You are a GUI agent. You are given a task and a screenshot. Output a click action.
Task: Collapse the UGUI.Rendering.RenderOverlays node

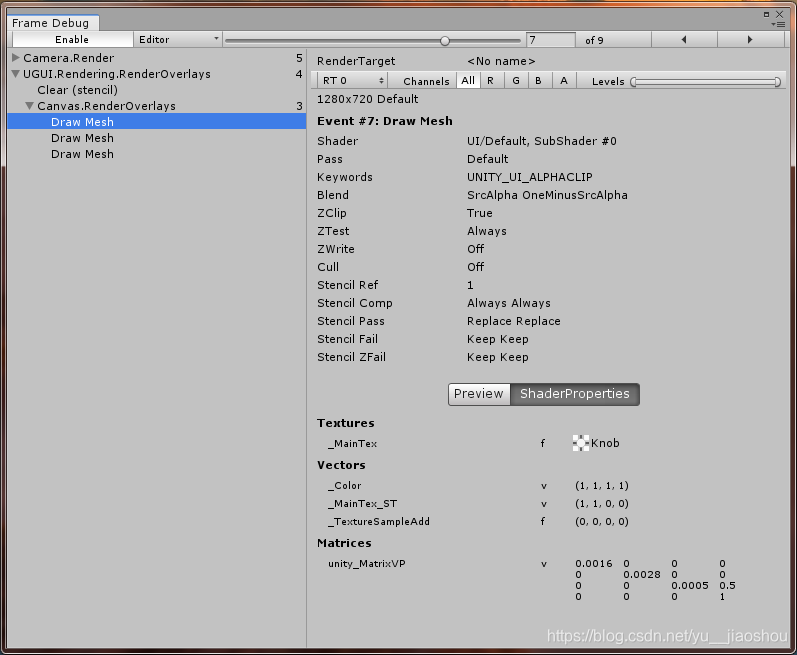coord(16,74)
